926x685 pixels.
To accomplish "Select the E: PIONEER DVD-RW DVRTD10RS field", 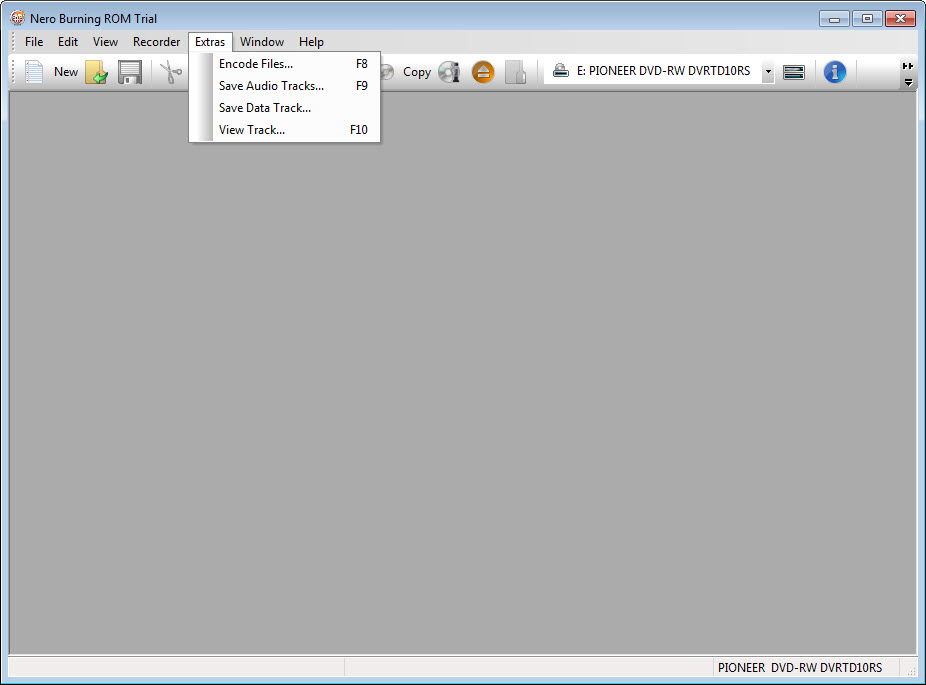I will 658,71.
